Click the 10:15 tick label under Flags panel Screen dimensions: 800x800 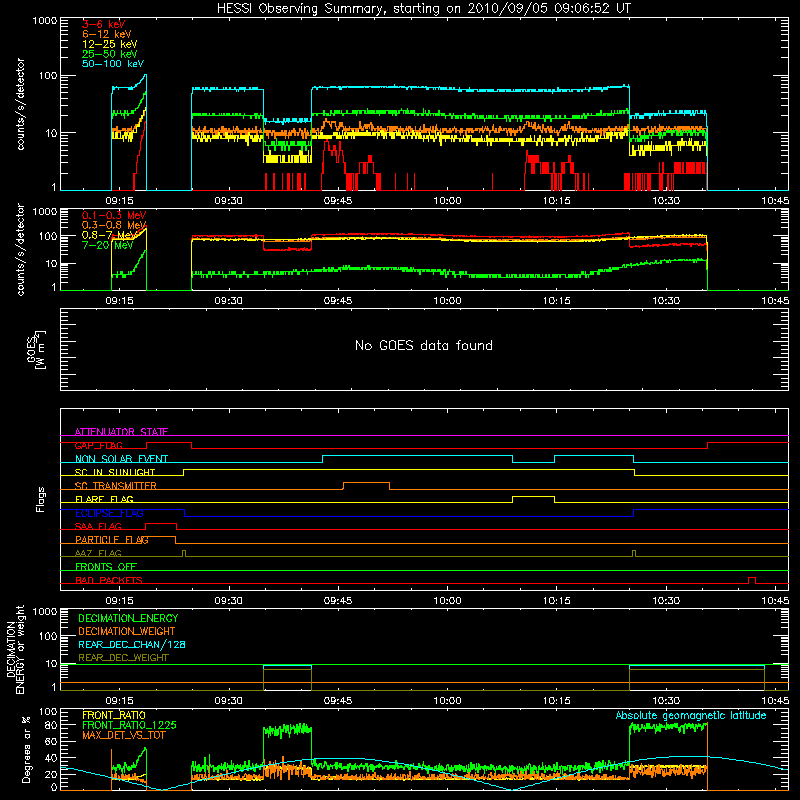point(556,601)
